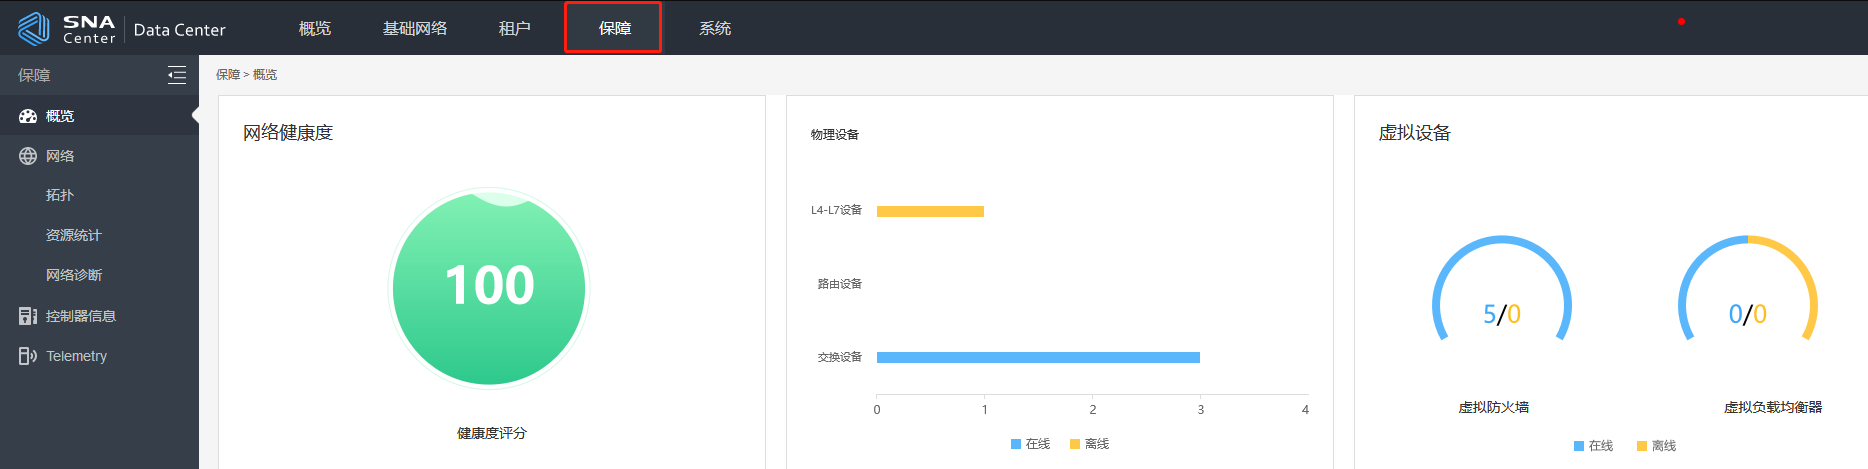
Task: Toggle the 在线 legend under 虚拟设备
Action: click(x=1593, y=446)
